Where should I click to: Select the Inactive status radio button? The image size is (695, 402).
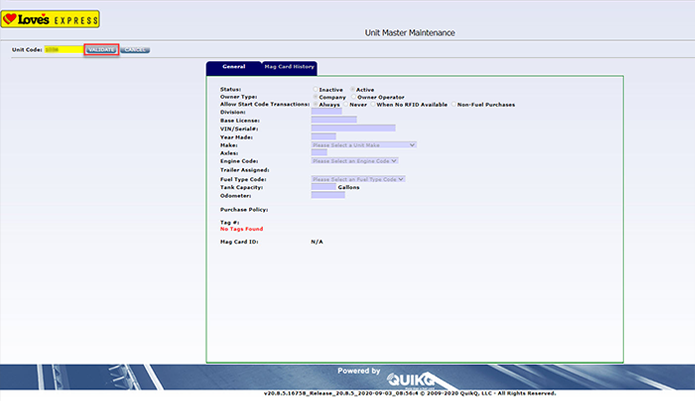pos(316,90)
